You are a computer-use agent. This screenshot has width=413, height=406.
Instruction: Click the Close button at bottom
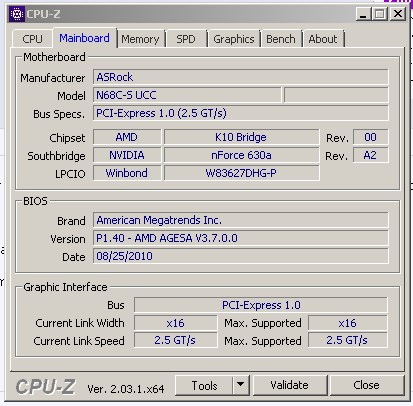click(x=366, y=386)
